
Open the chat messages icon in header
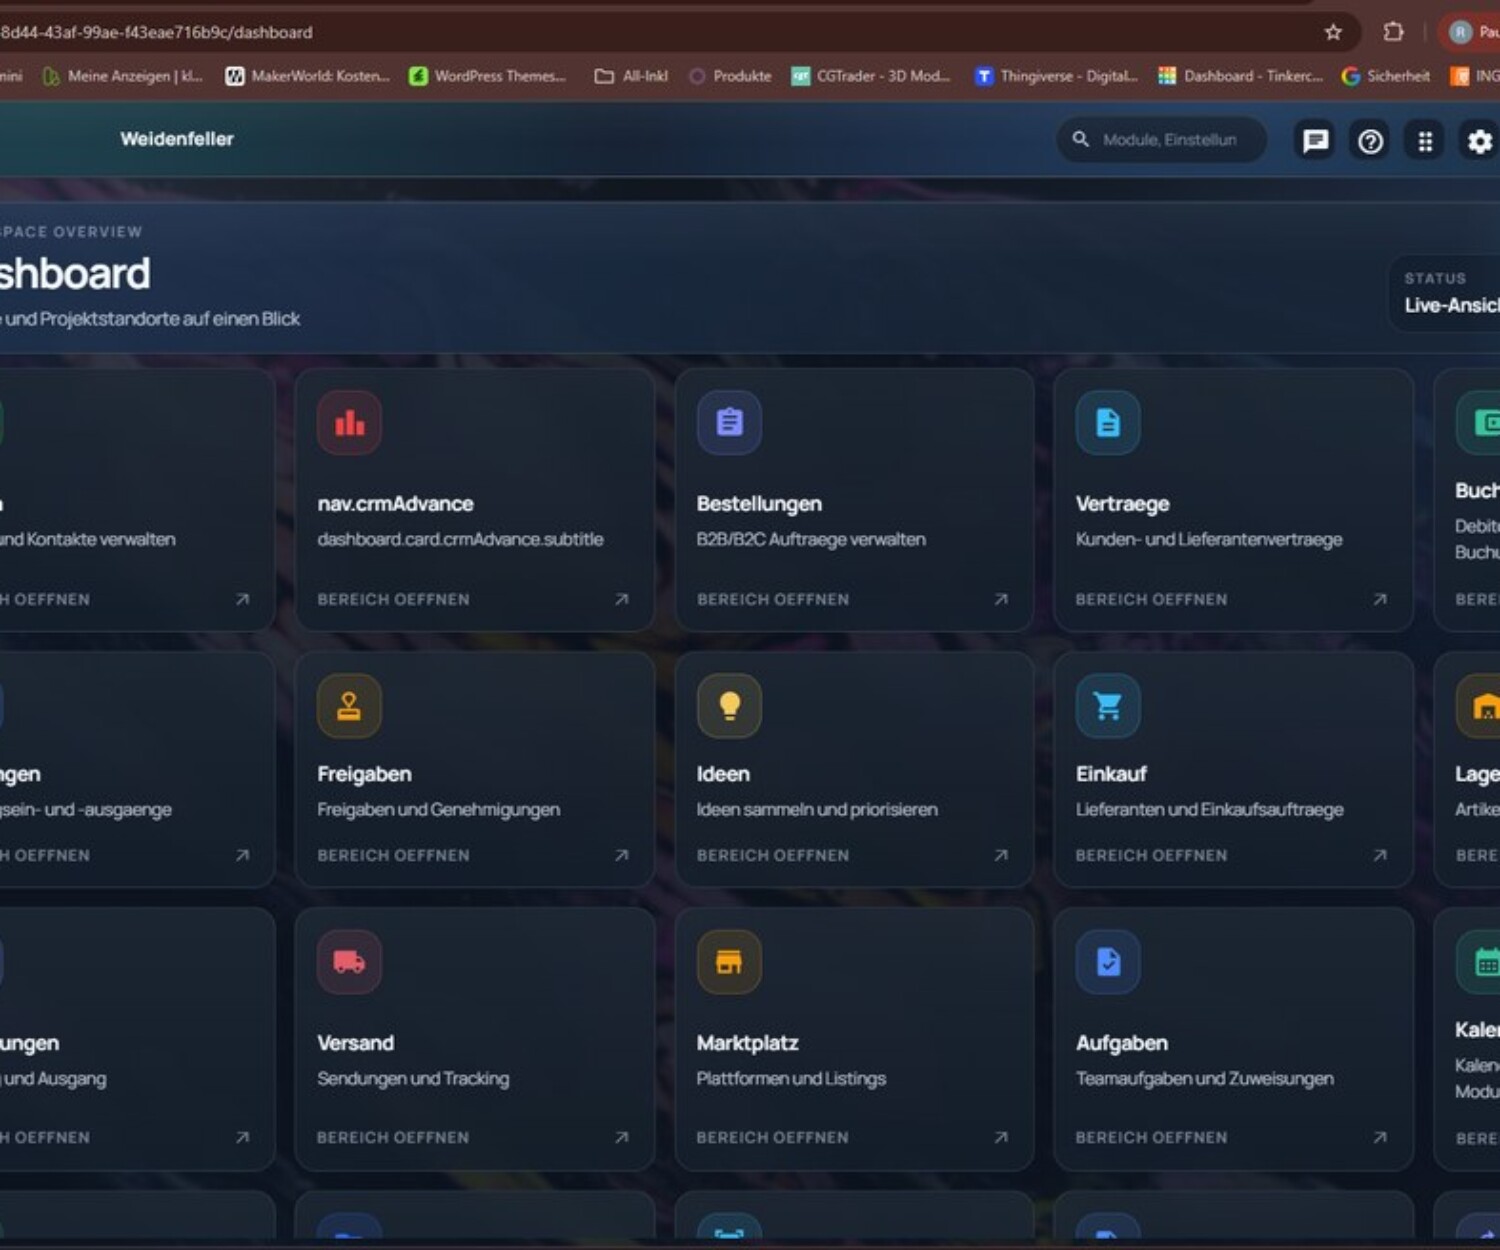1315,141
